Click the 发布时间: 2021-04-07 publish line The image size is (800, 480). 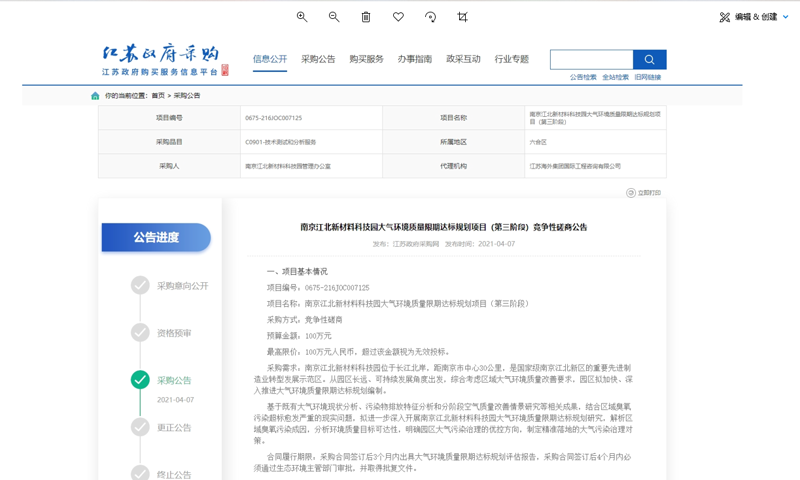(x=480, y=244)
